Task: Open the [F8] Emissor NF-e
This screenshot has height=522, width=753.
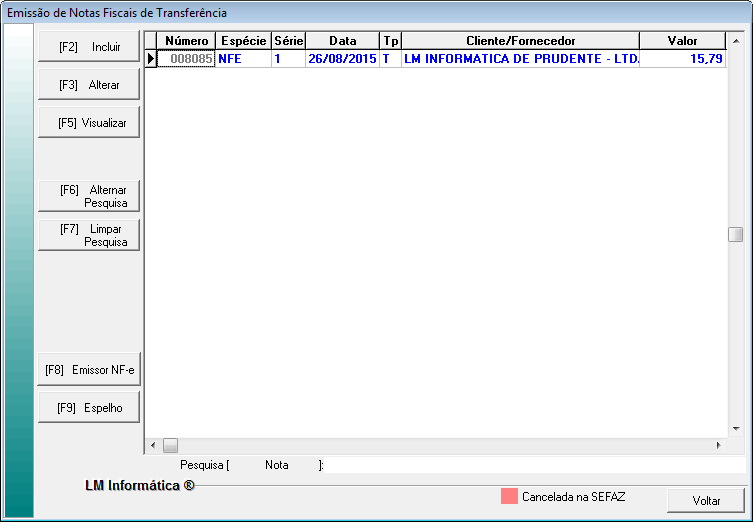Action: [89, 370]
